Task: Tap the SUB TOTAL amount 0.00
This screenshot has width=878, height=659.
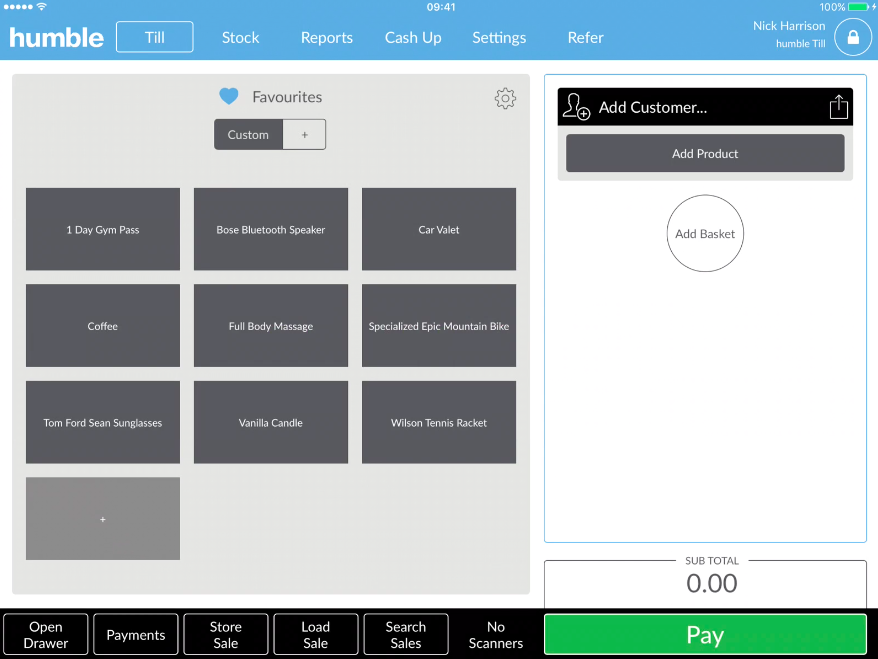Action: (x=711, y=583)
